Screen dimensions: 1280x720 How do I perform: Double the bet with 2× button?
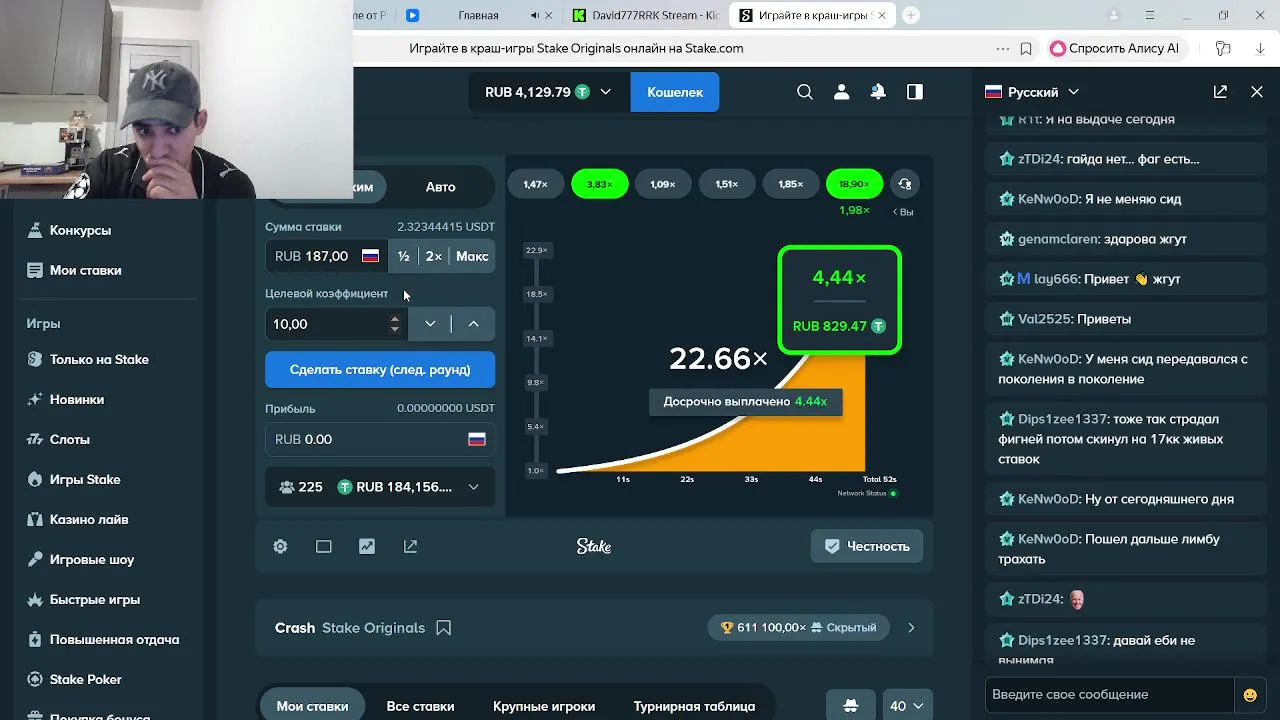[x=433, y=257]
